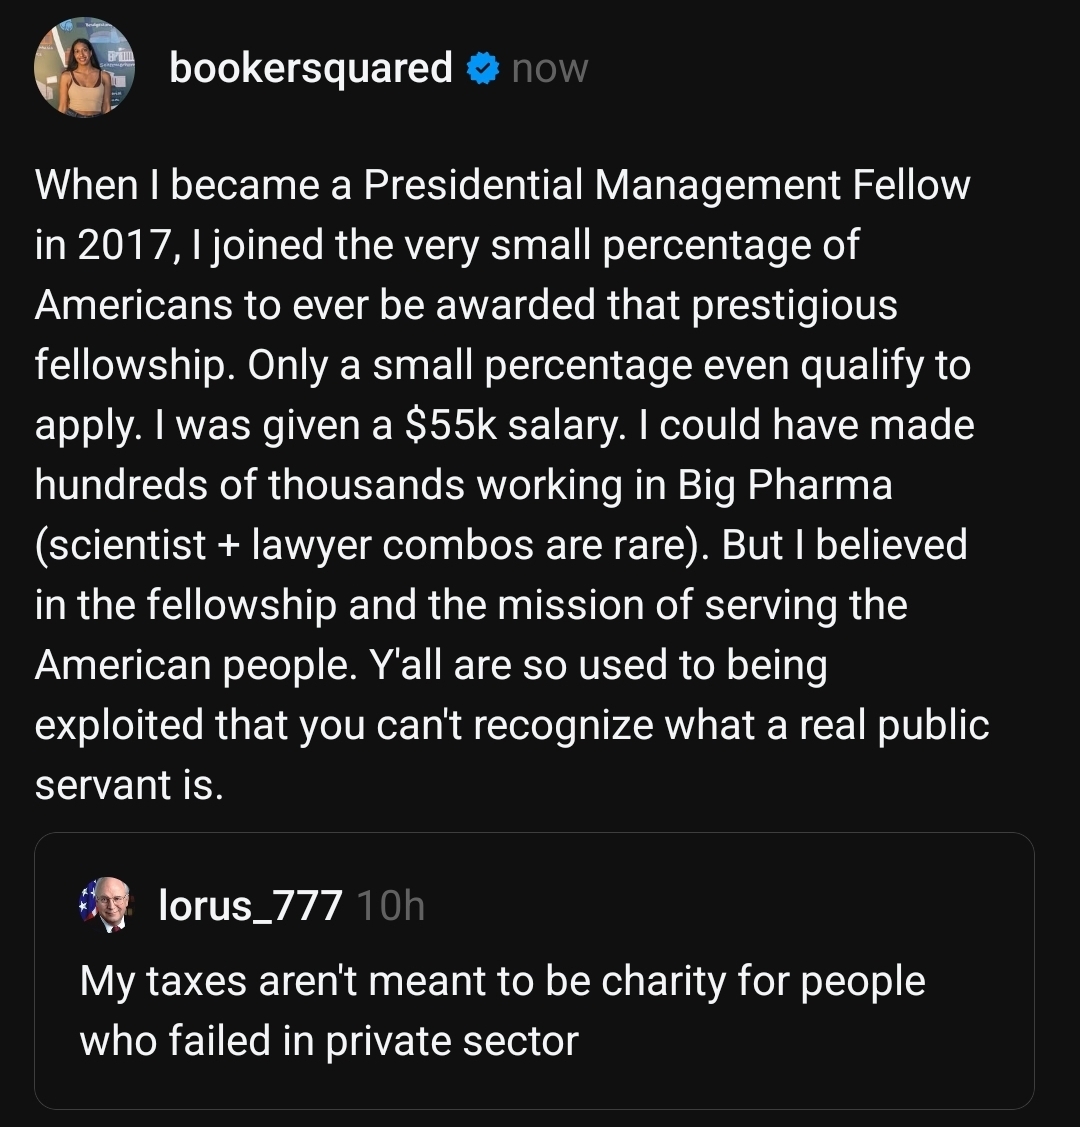Click the "$55k" salary figure
1080x1127 pixels.
pyautogui.click(x=447, y=425)
